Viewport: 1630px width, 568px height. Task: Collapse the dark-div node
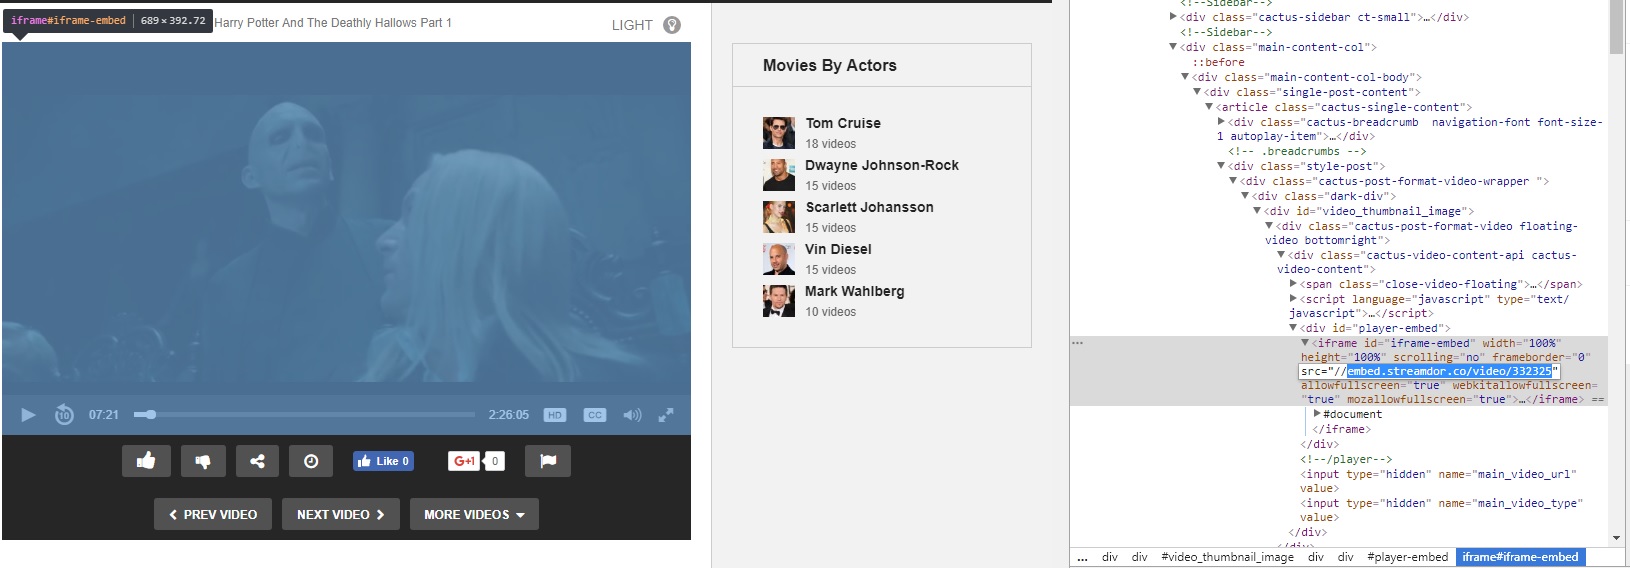(x=1245, y=196)
